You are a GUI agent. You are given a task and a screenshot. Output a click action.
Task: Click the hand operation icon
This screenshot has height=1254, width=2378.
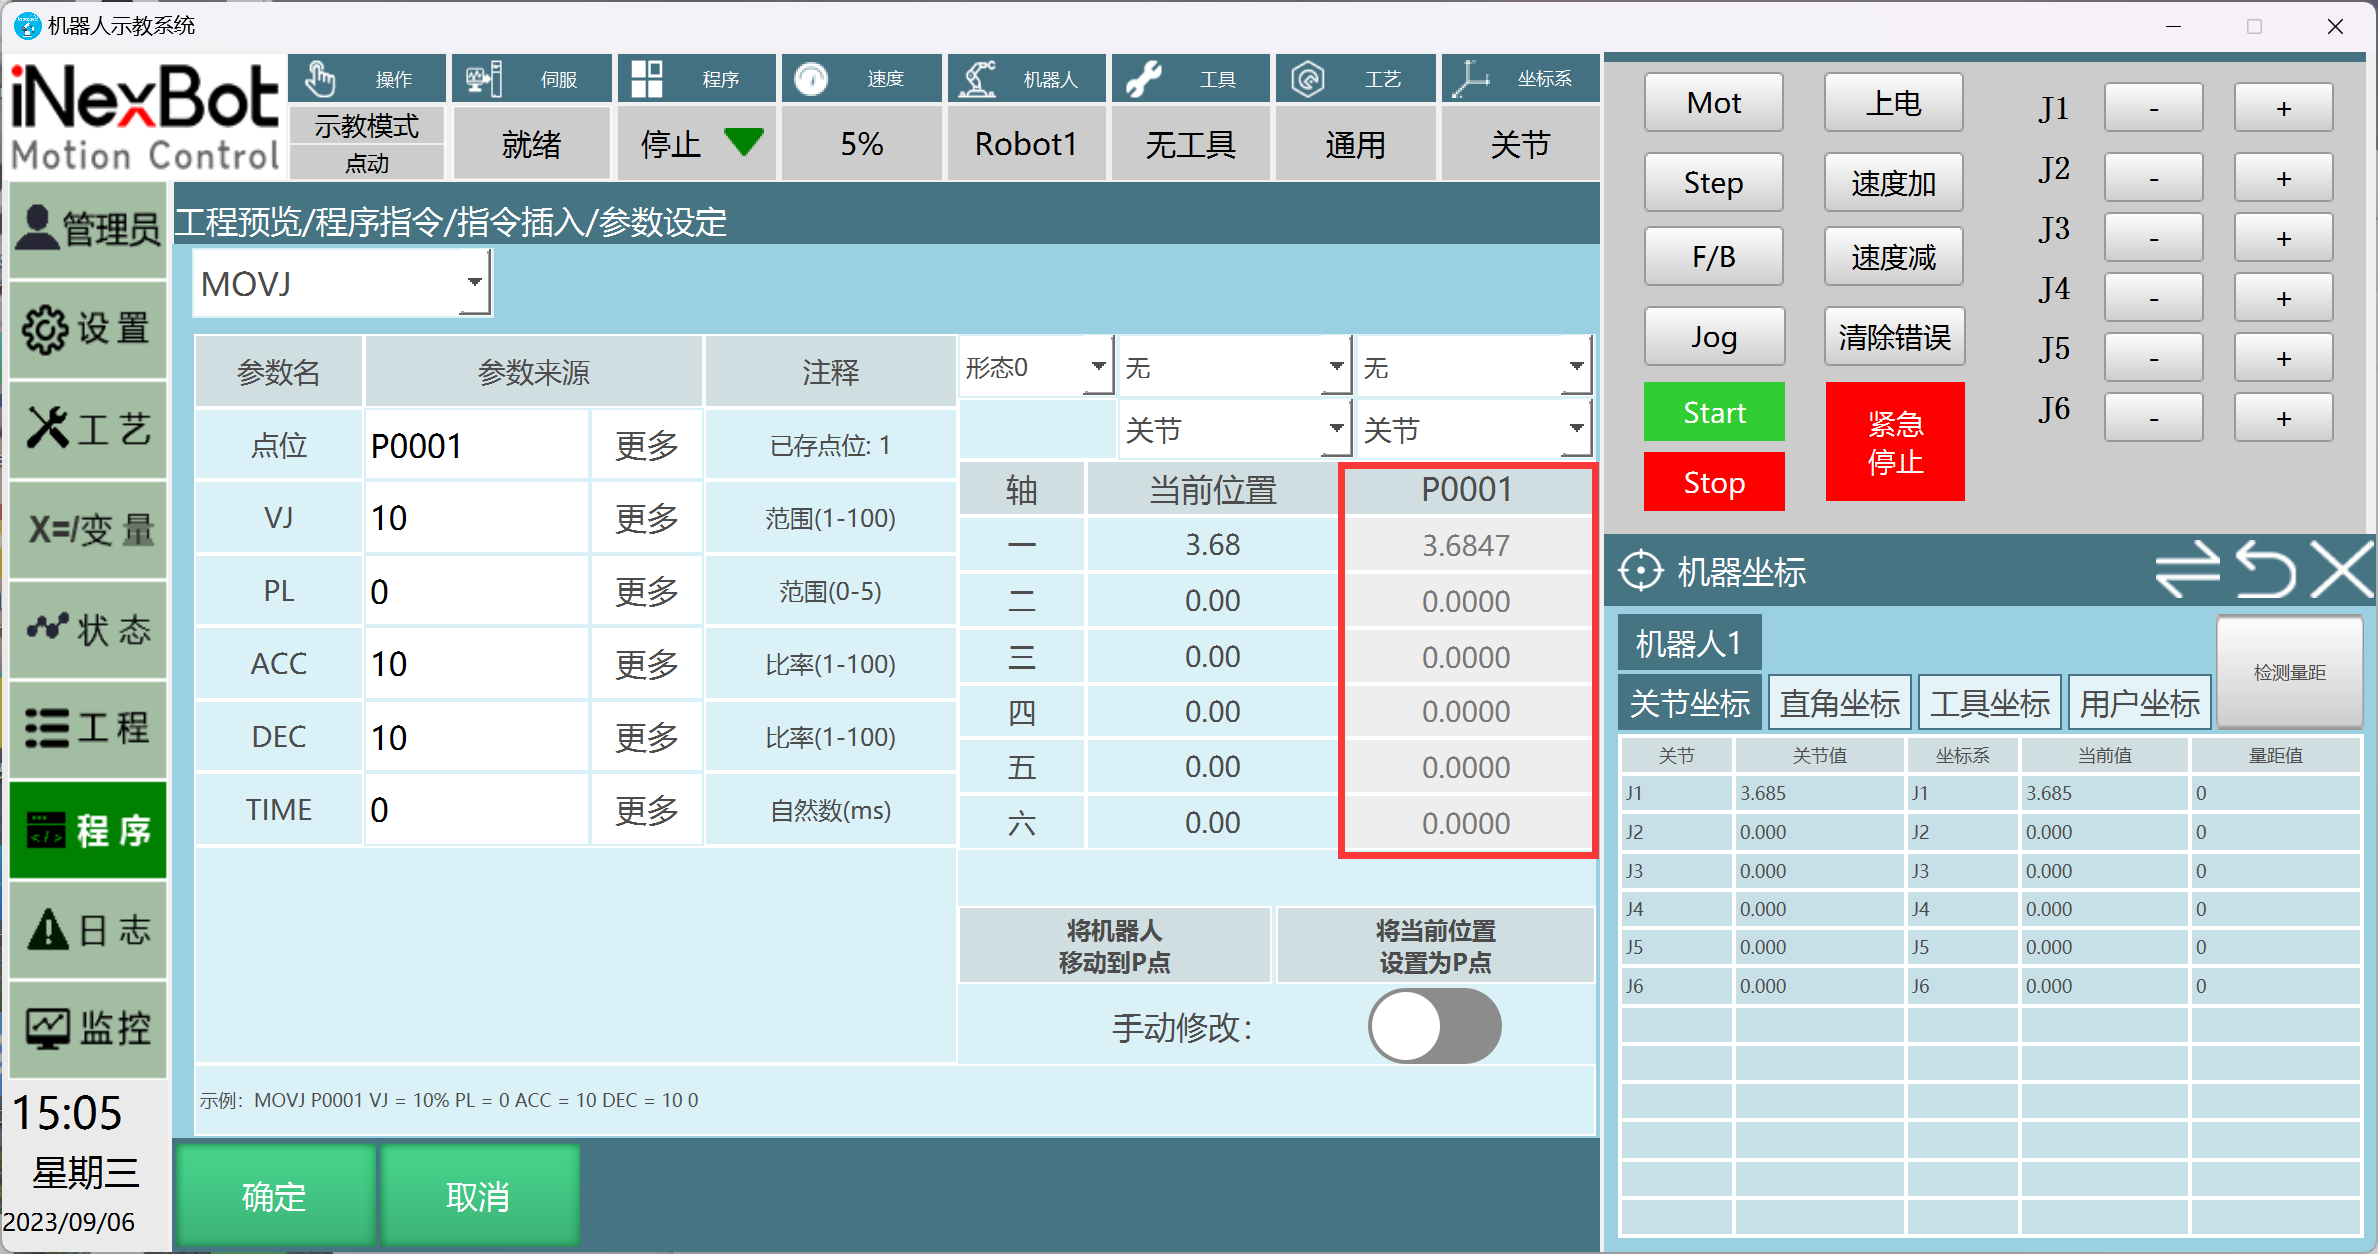(x=321, y=78)
